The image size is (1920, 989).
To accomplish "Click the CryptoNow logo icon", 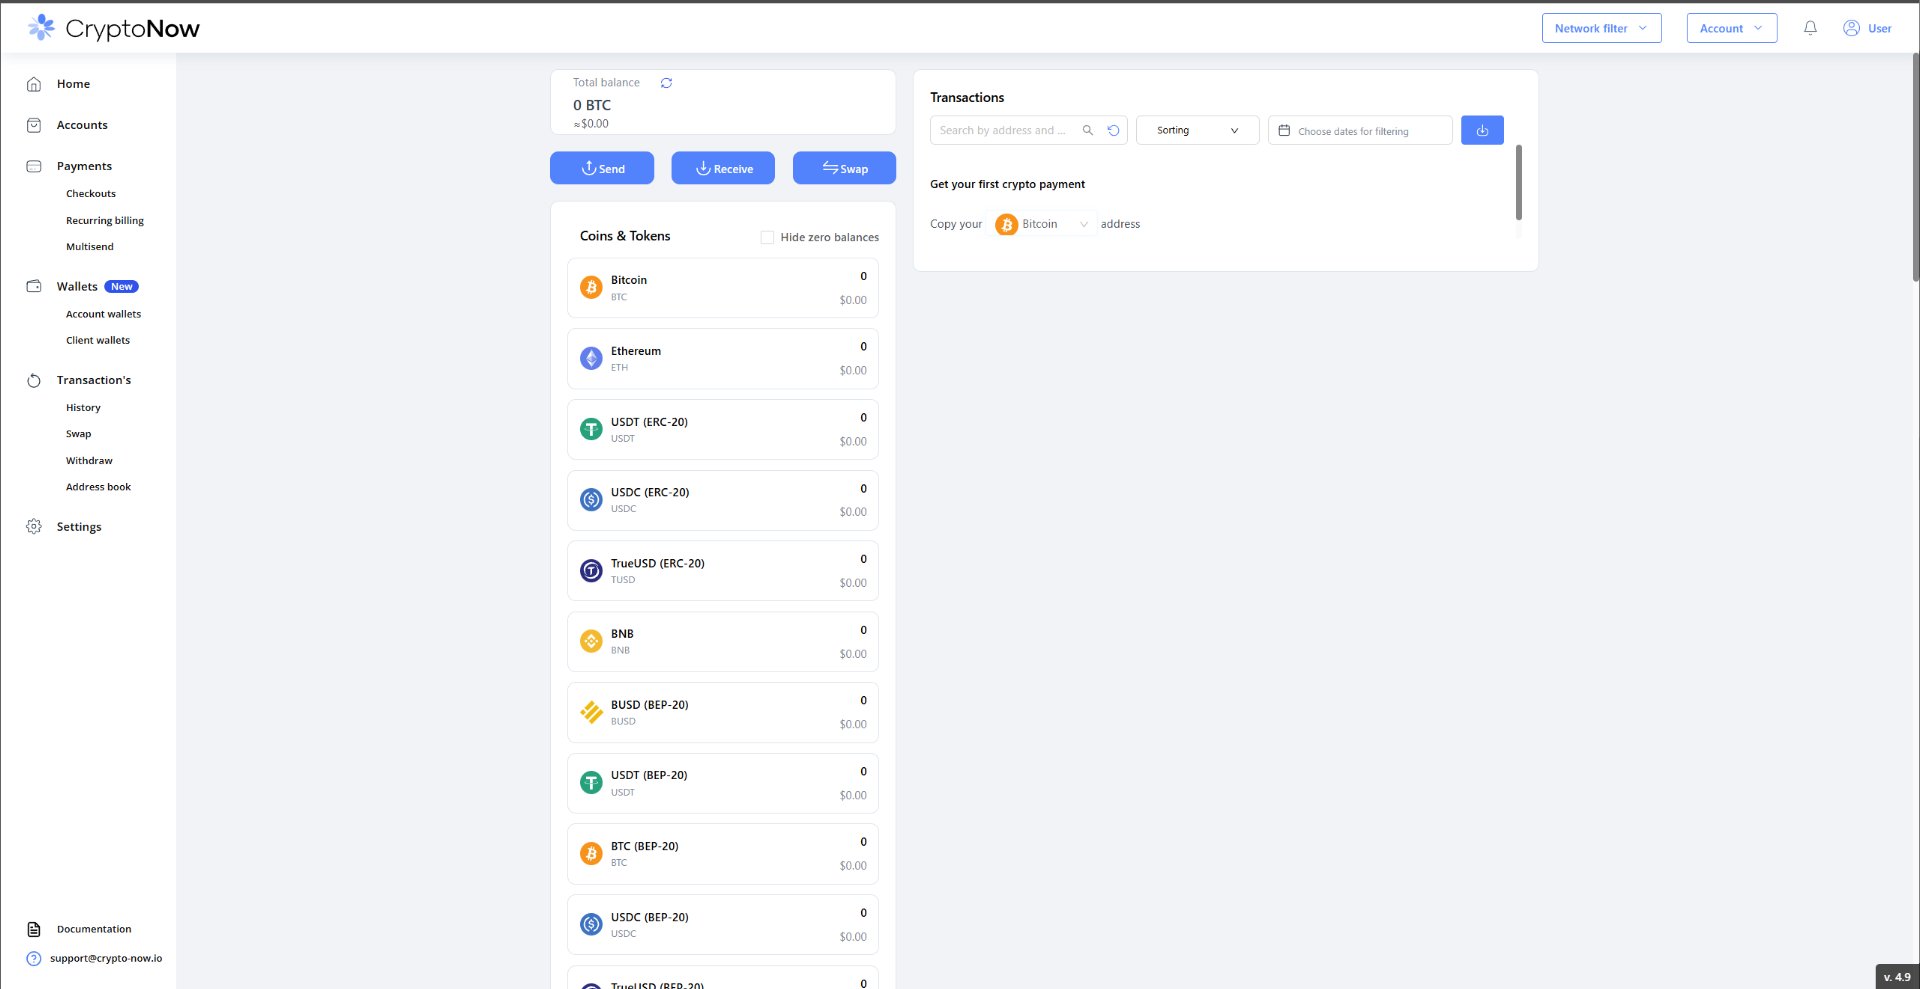I will tap(42, 27).
